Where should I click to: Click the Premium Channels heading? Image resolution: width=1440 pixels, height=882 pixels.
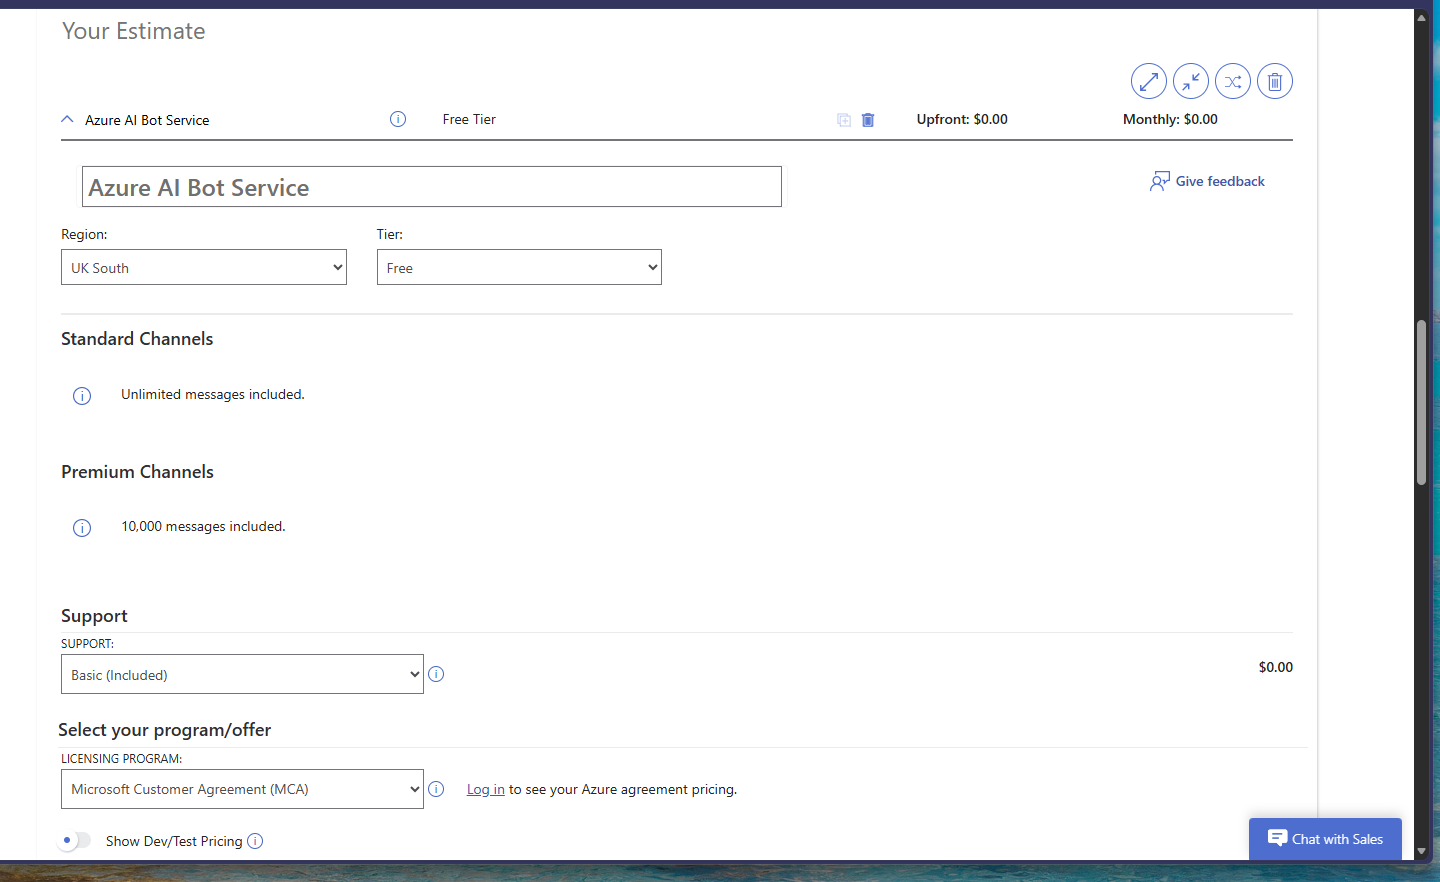[137, 472]
